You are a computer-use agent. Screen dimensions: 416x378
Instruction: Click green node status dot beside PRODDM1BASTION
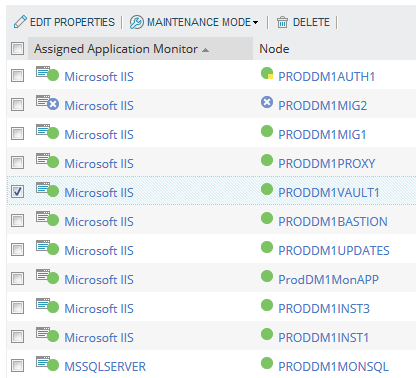[x=267, y=218]
